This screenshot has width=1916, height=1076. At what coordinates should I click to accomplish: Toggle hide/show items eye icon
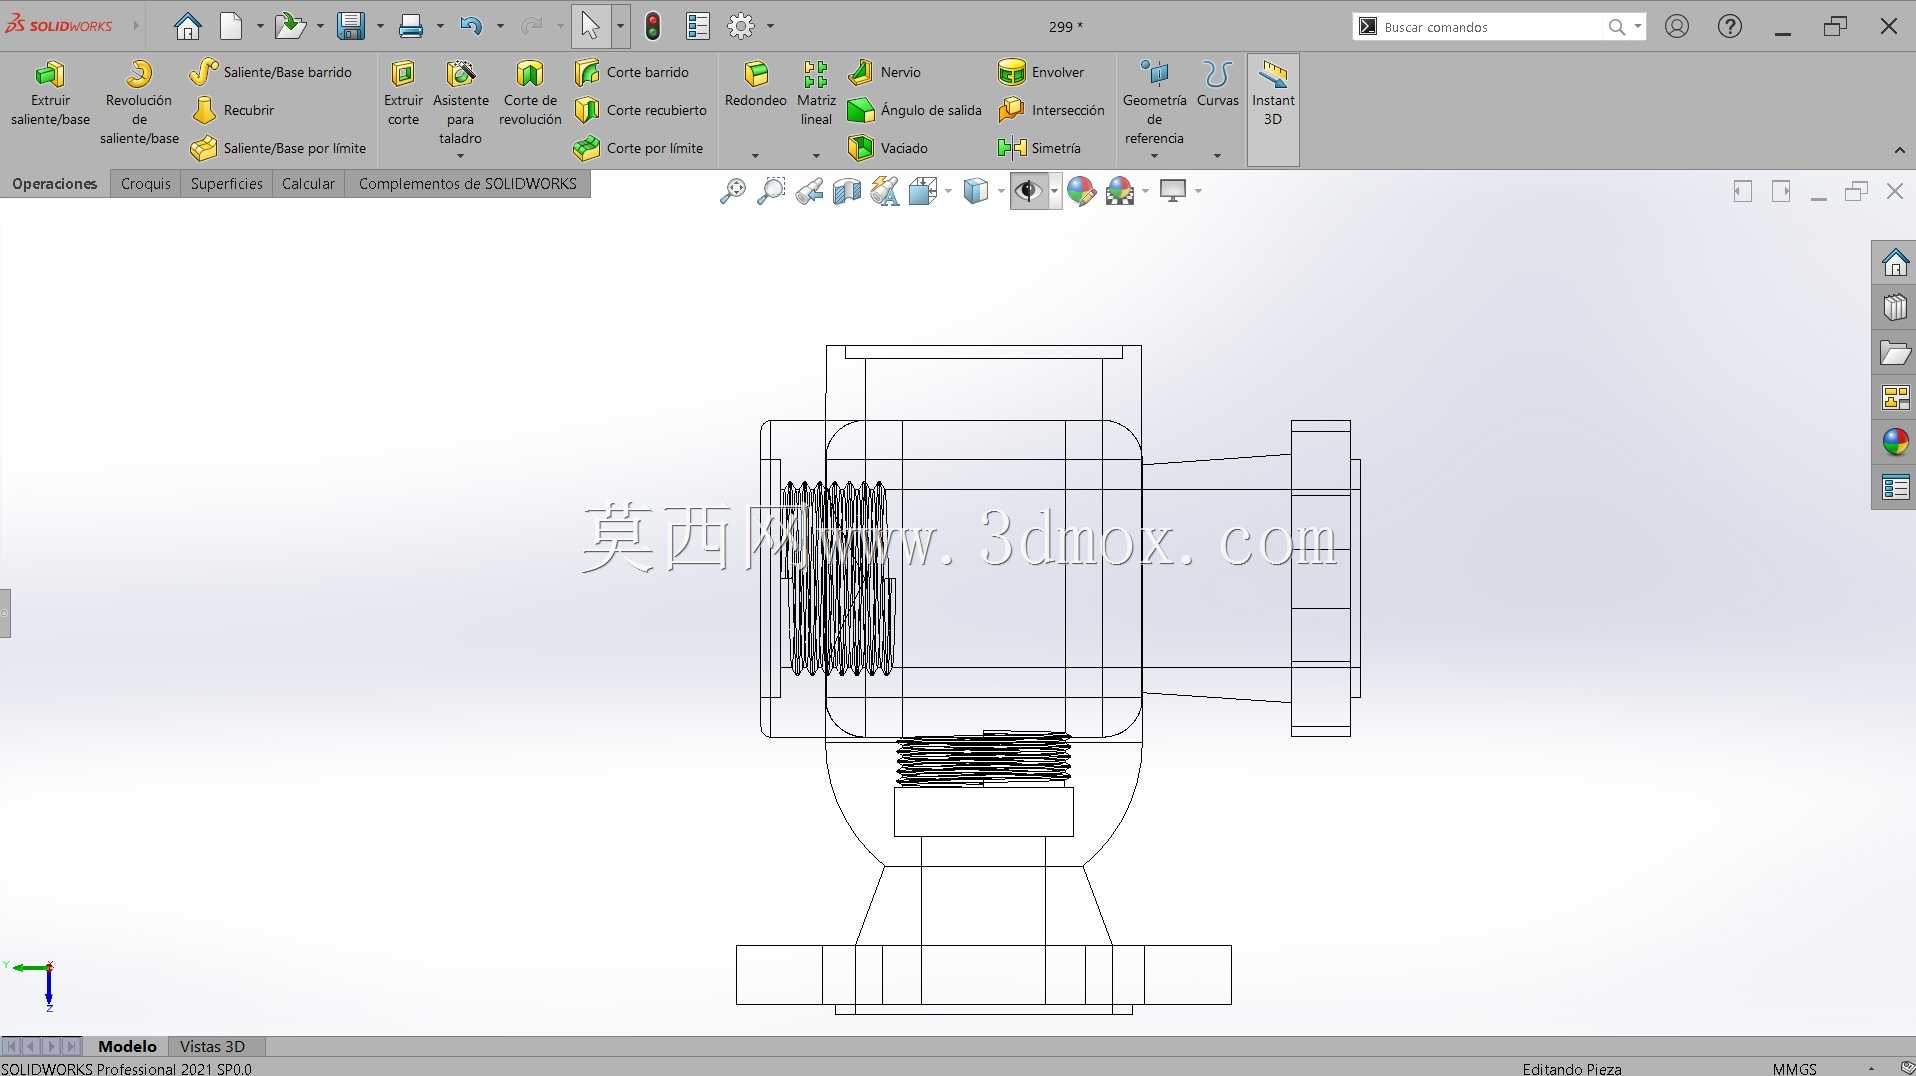coord(1028,191)
